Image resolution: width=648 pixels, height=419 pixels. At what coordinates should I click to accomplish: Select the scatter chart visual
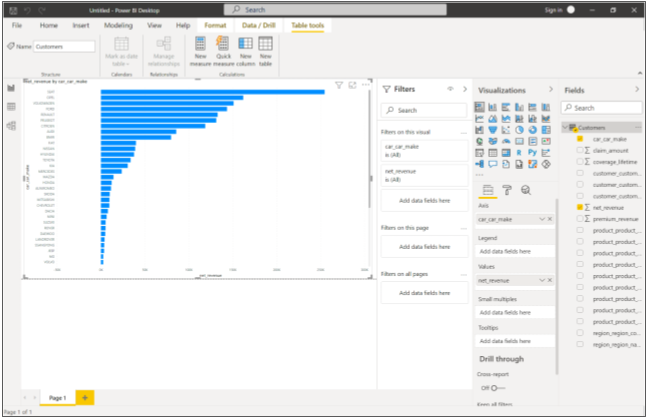[506, 130]
